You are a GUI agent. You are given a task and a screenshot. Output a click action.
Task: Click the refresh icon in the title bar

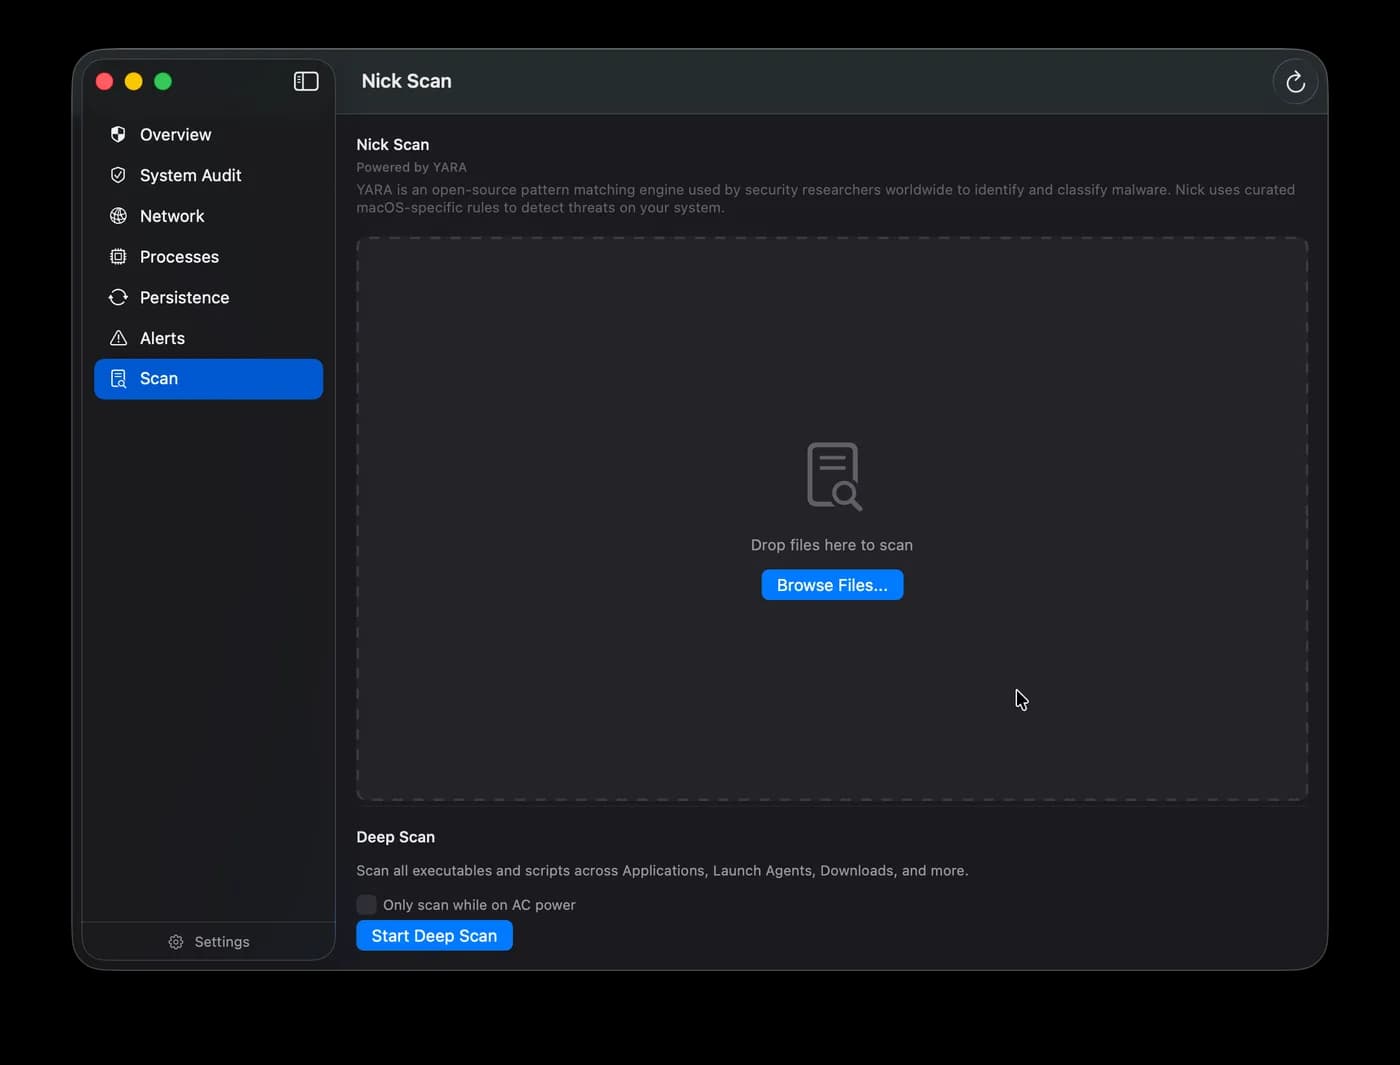click(1295, 82)
